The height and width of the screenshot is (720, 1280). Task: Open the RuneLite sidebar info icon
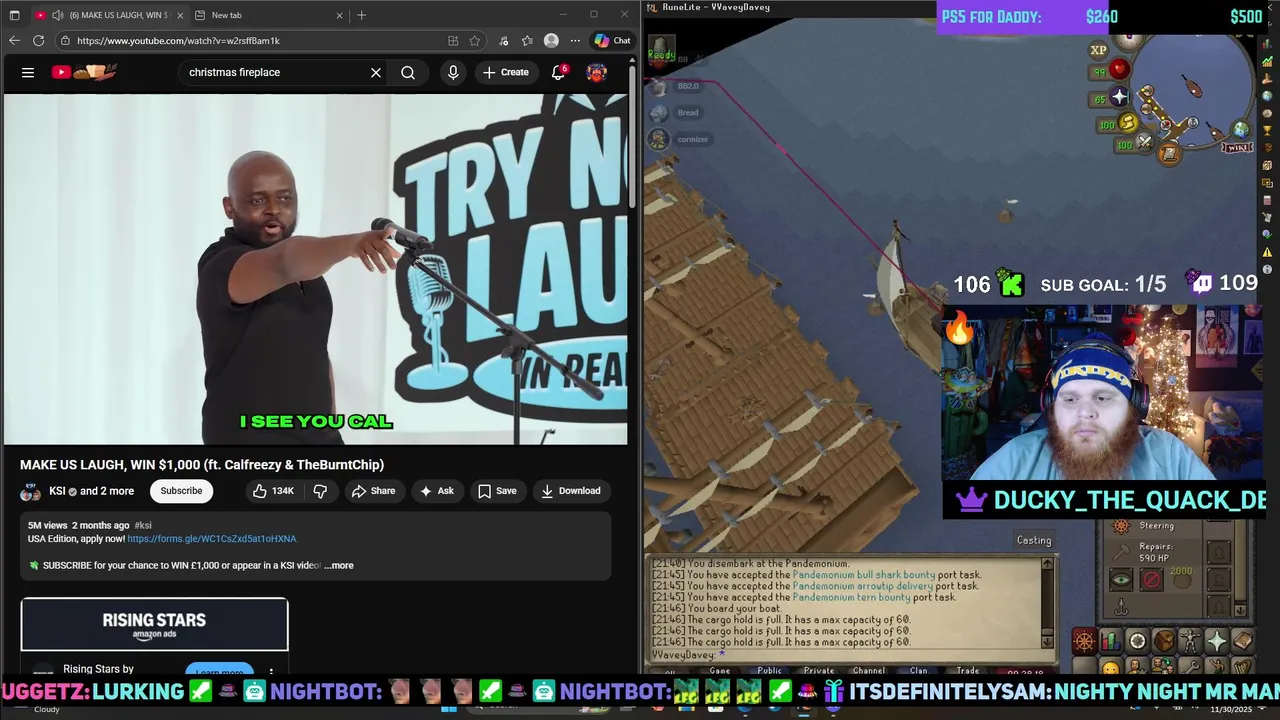pyautogui.click(x=1267, y=270)
